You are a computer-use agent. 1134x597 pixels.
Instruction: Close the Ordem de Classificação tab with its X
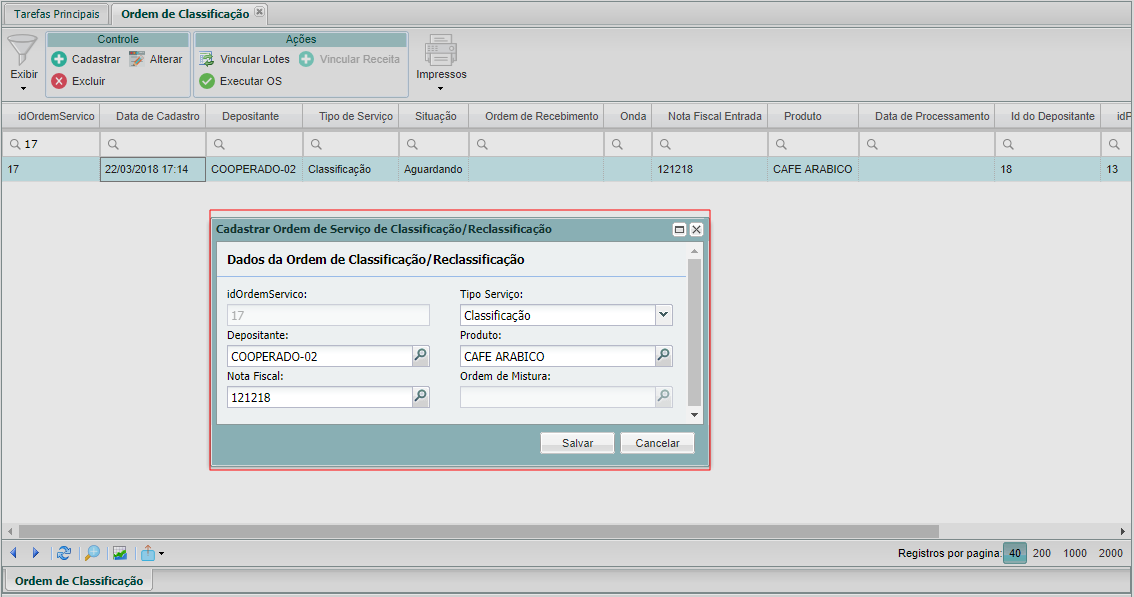(260, 12)
